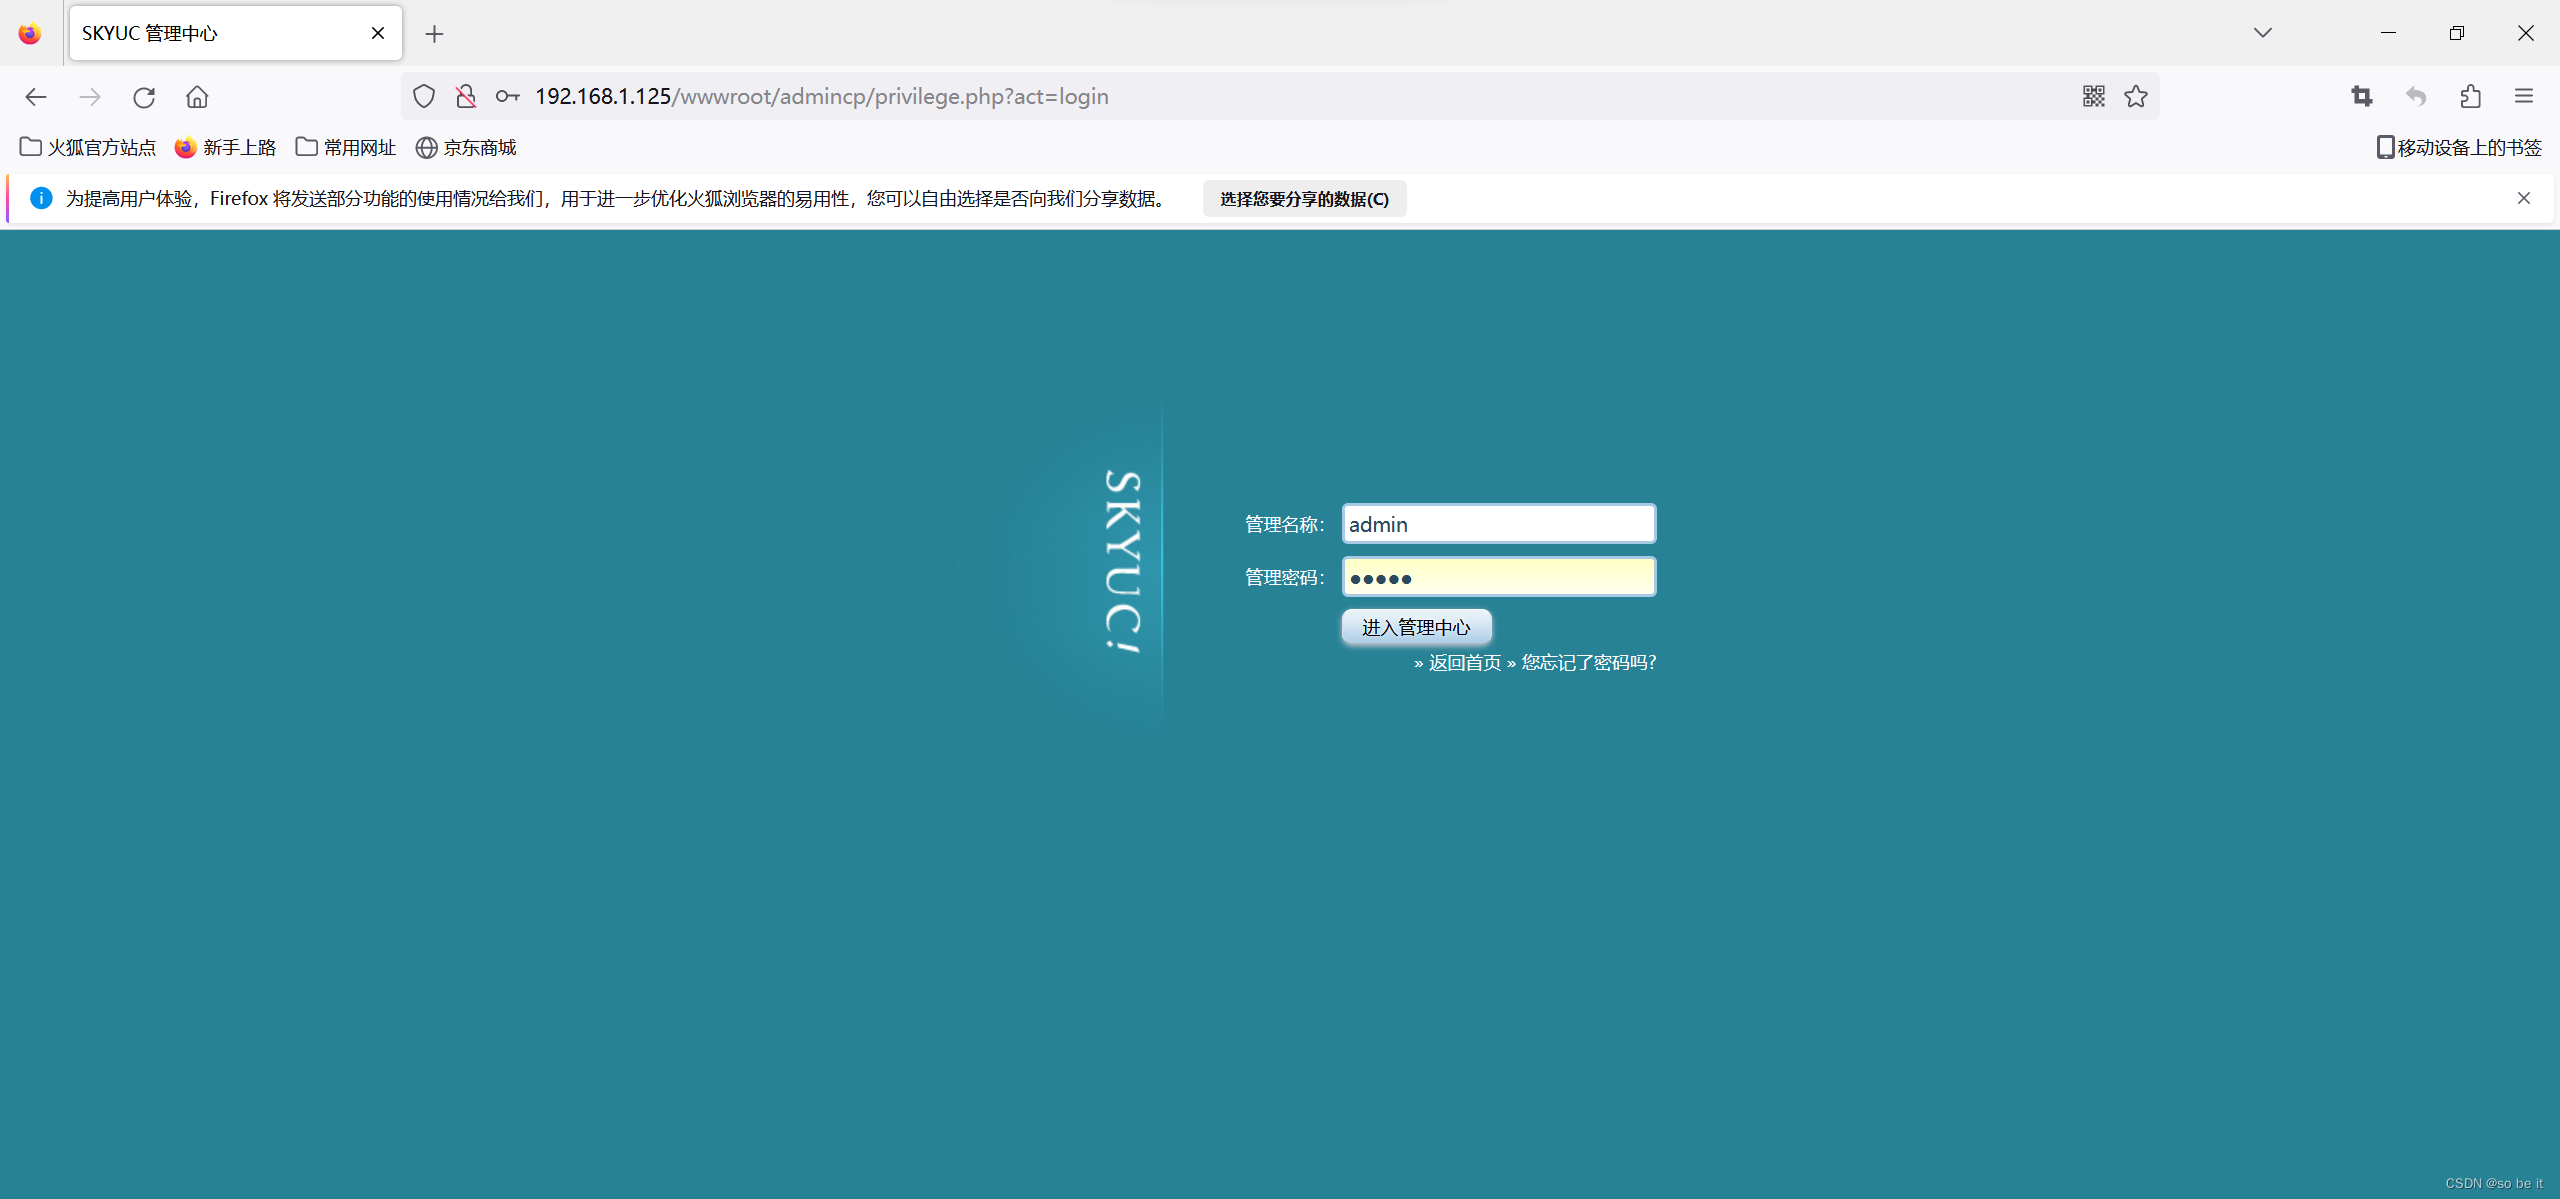Open the QR code generator icon
This screenshot has height=1199, width=2560.
click(2093, 96)
